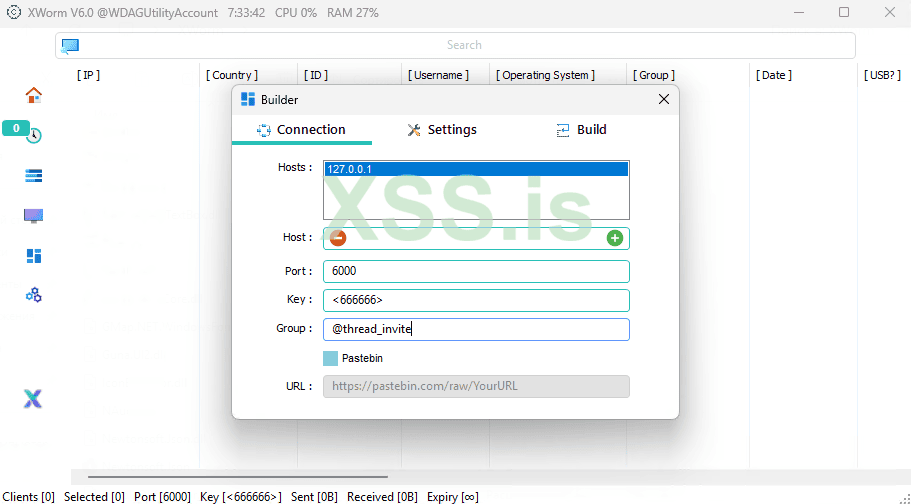Switch to the Connection tab
Image resolution: width=911 pixels, height=504 pixels.
point(302,130)
